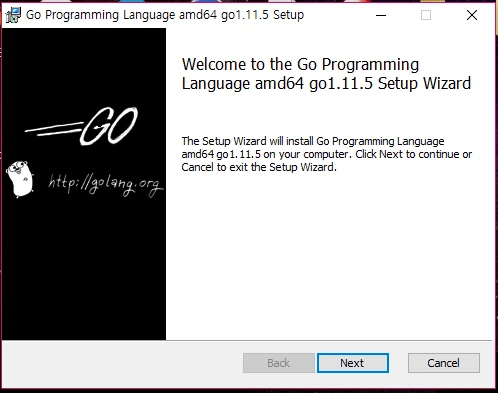This screenshot has width=498, height=393.
Task: Click the window title 'Go Programming Language amd64 go1.11.5 Setup'
Action: point(165,15)
